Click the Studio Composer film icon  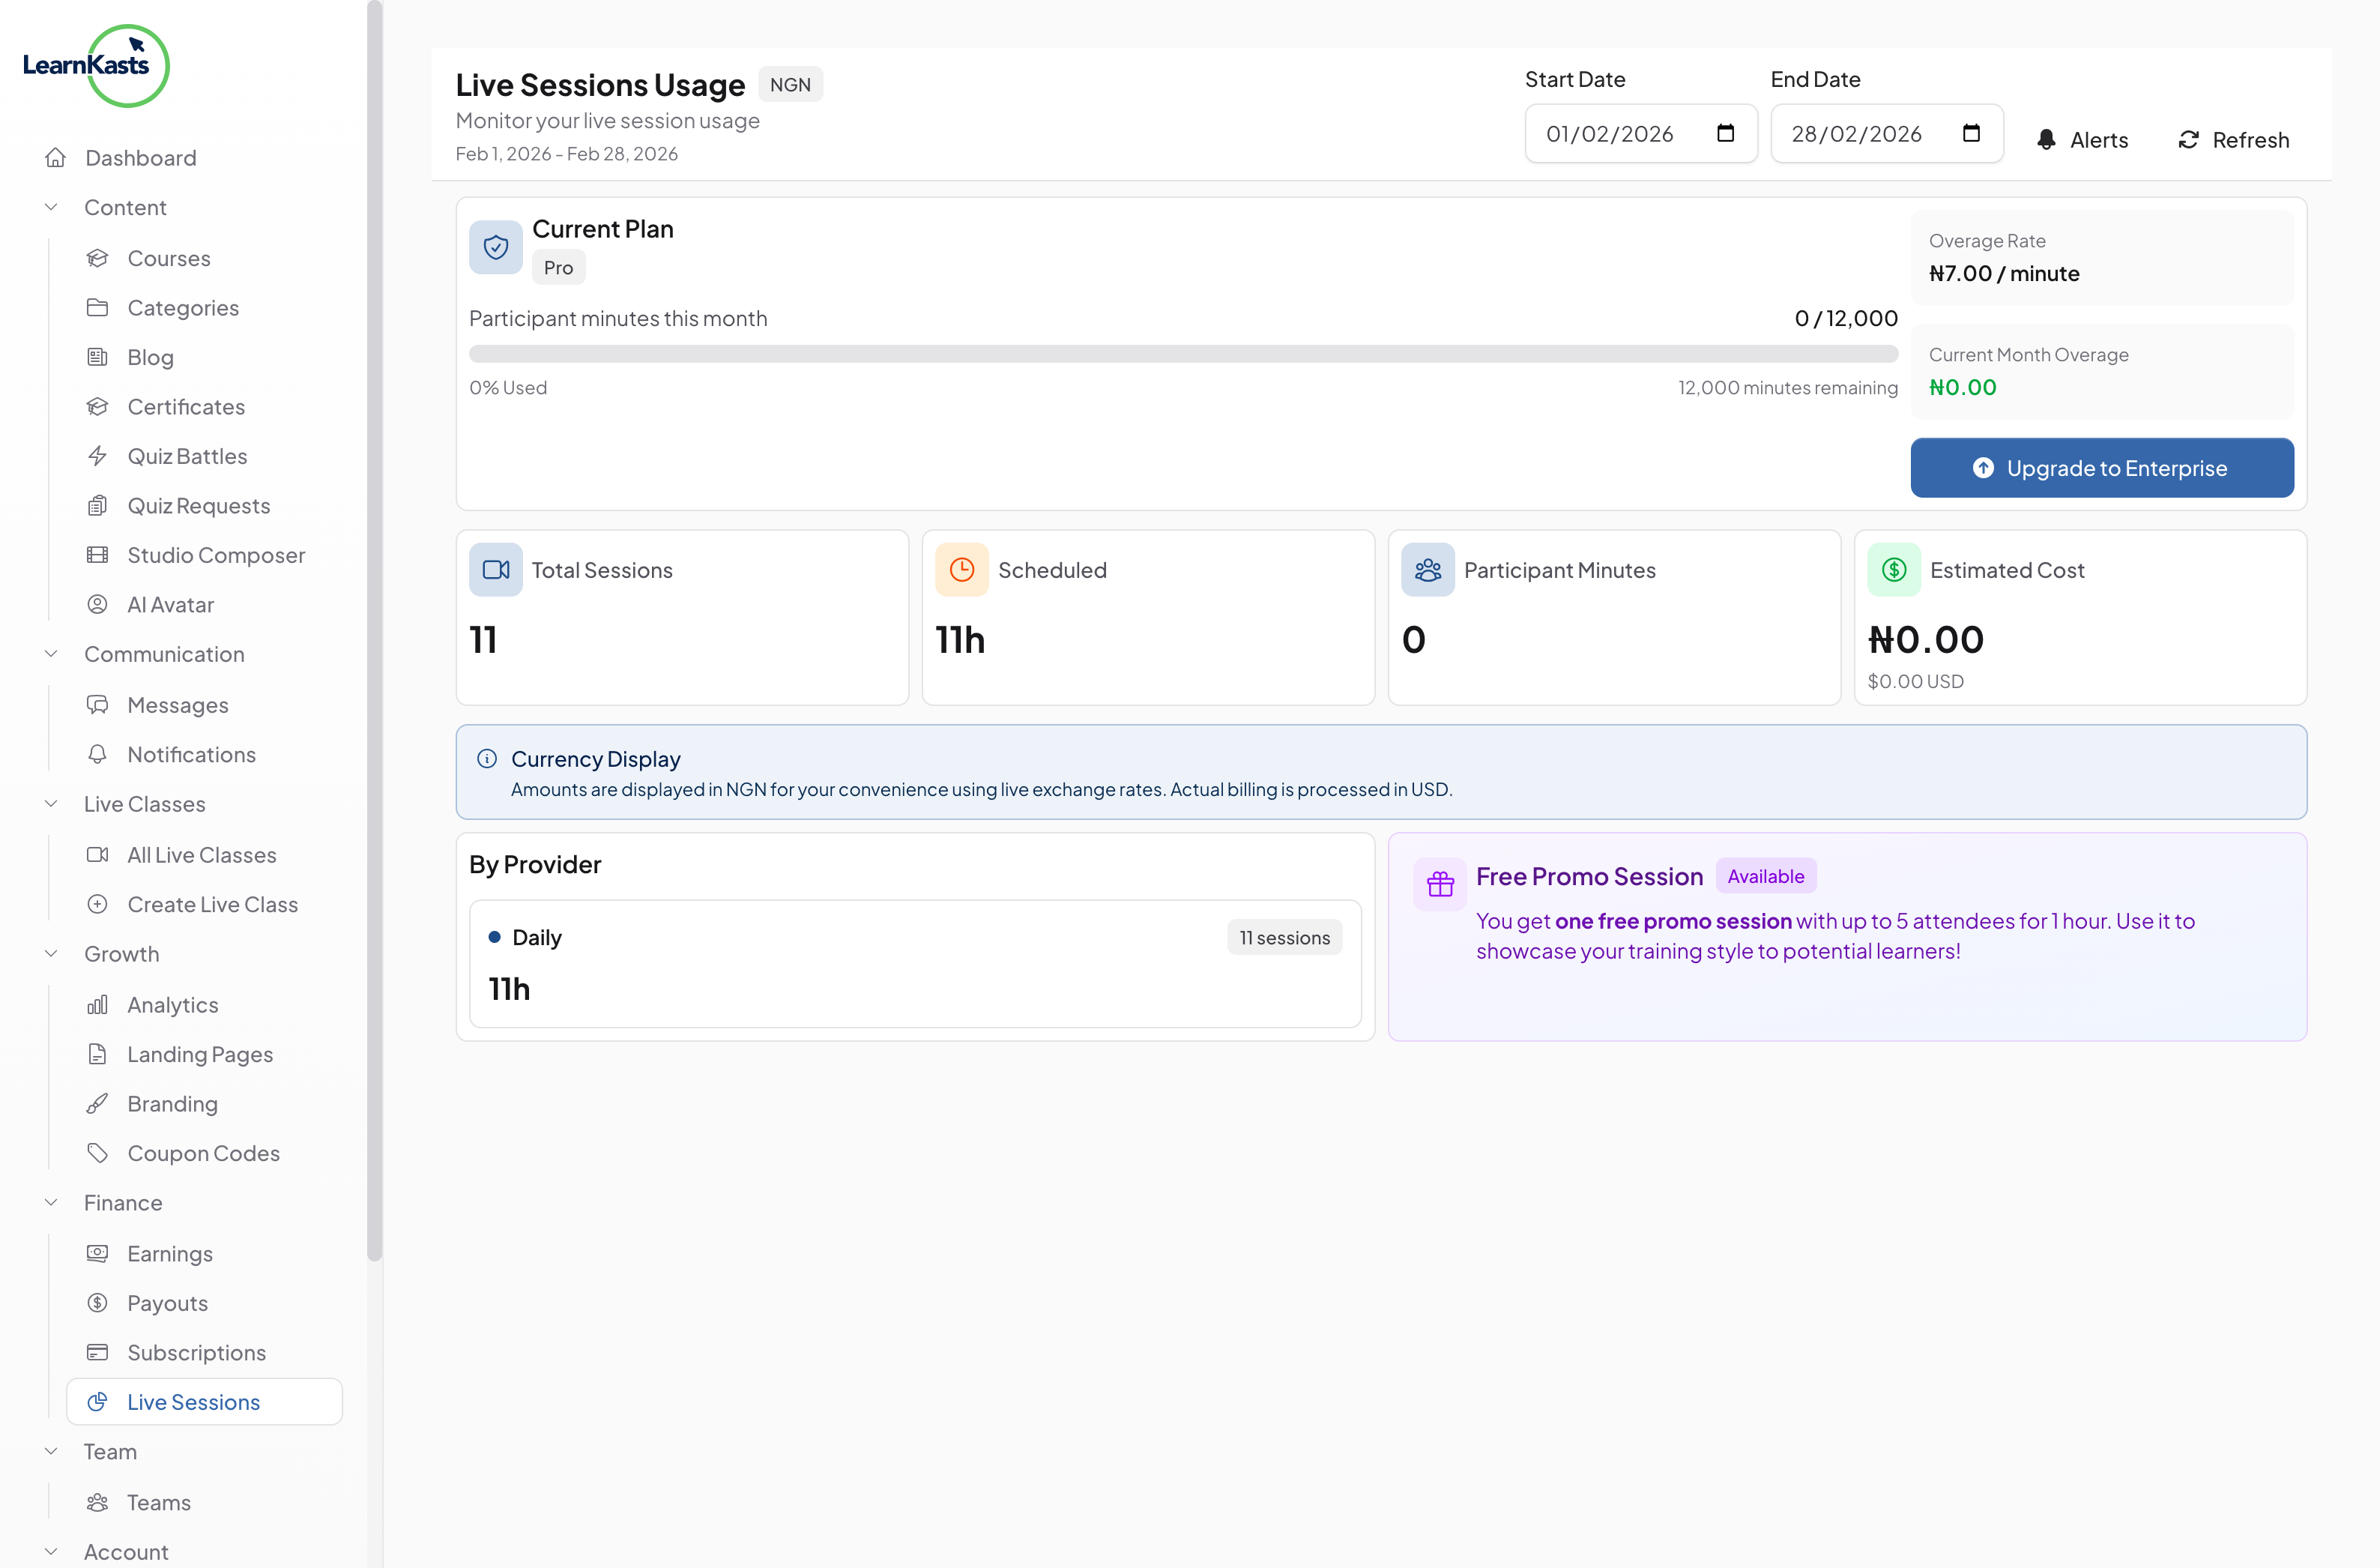97,555
